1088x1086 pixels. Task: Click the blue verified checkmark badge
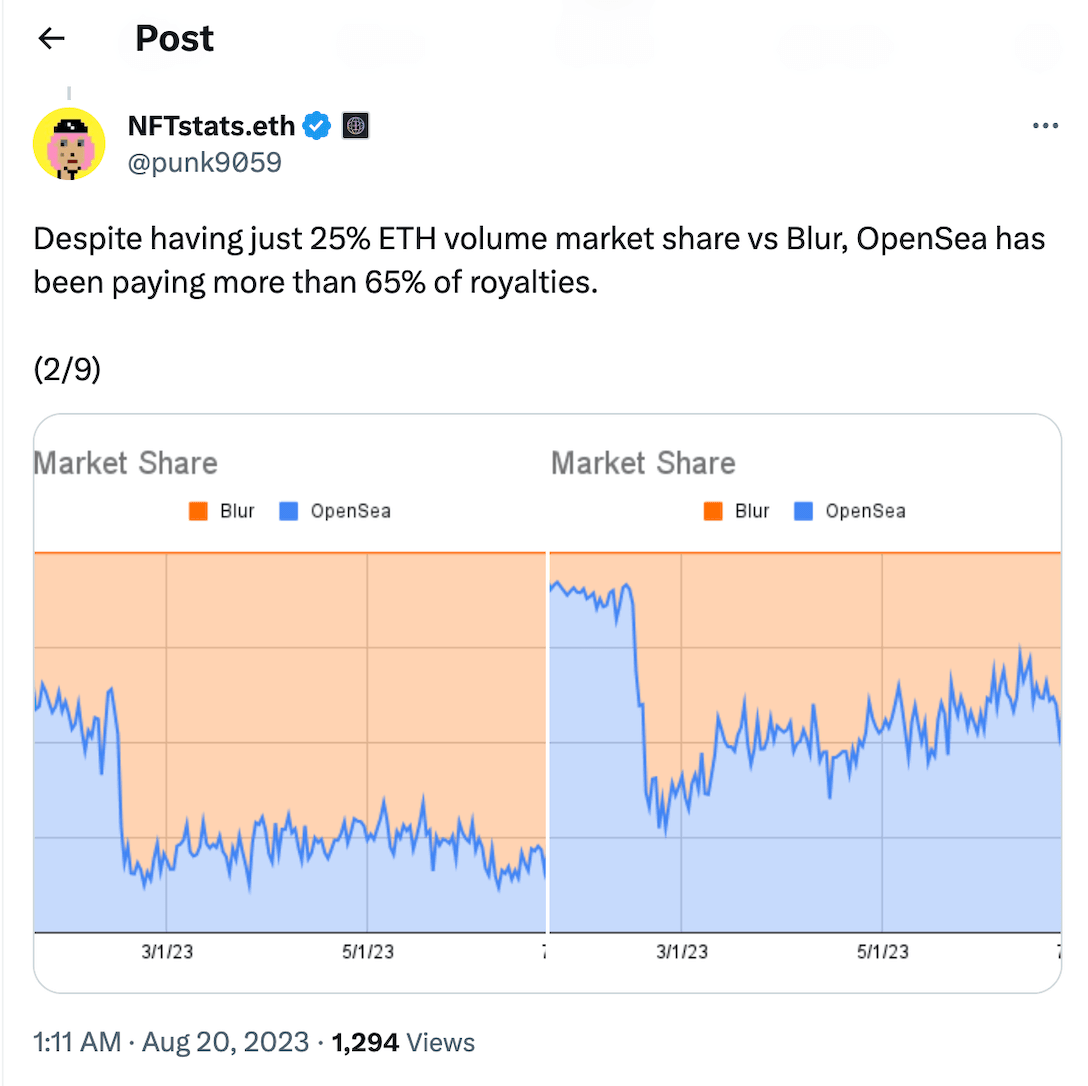318,126
